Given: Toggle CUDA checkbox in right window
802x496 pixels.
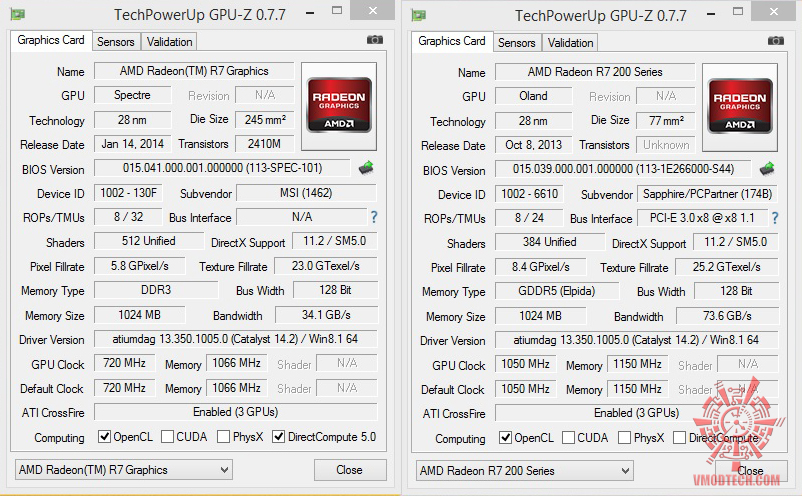Looking at the screenshot, I should coord(568,438).
